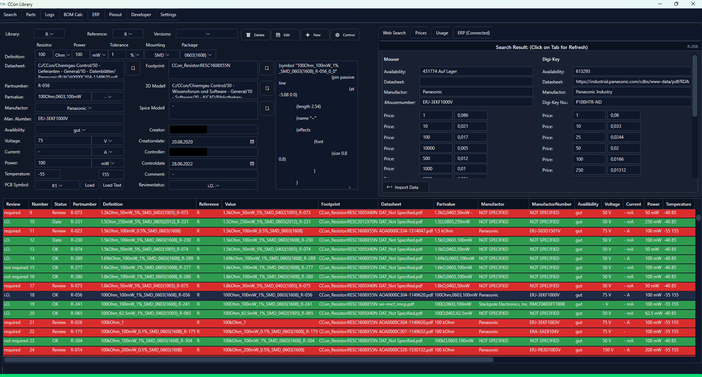This screenshot has width=702, height=377.
Task: Select table row with partnumber R-241
Action: coord(349,304)
